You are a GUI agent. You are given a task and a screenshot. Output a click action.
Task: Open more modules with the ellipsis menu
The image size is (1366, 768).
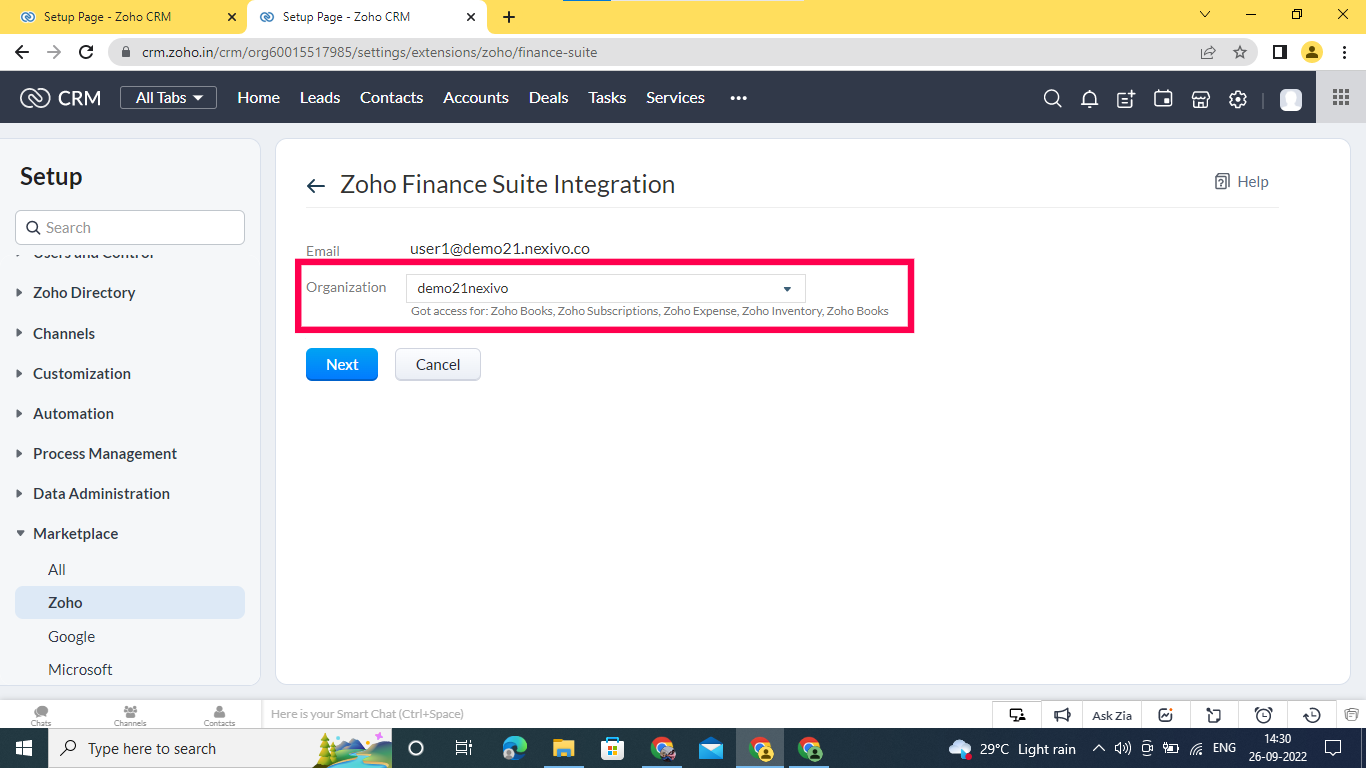(x=738, y=98)
